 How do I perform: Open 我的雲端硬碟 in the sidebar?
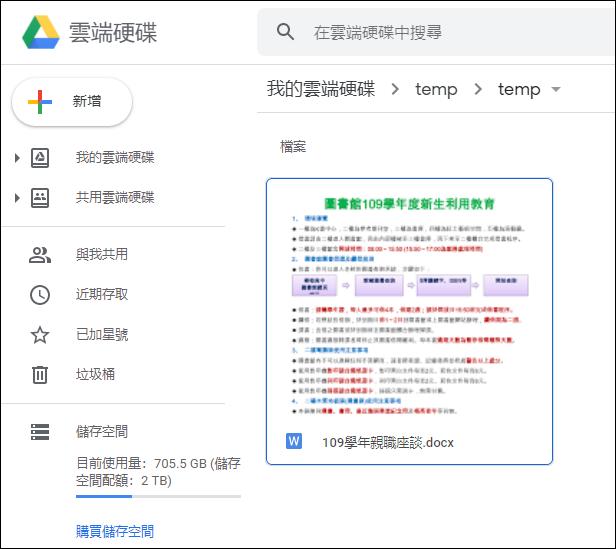pyautogui.click(x=114, y=158)
